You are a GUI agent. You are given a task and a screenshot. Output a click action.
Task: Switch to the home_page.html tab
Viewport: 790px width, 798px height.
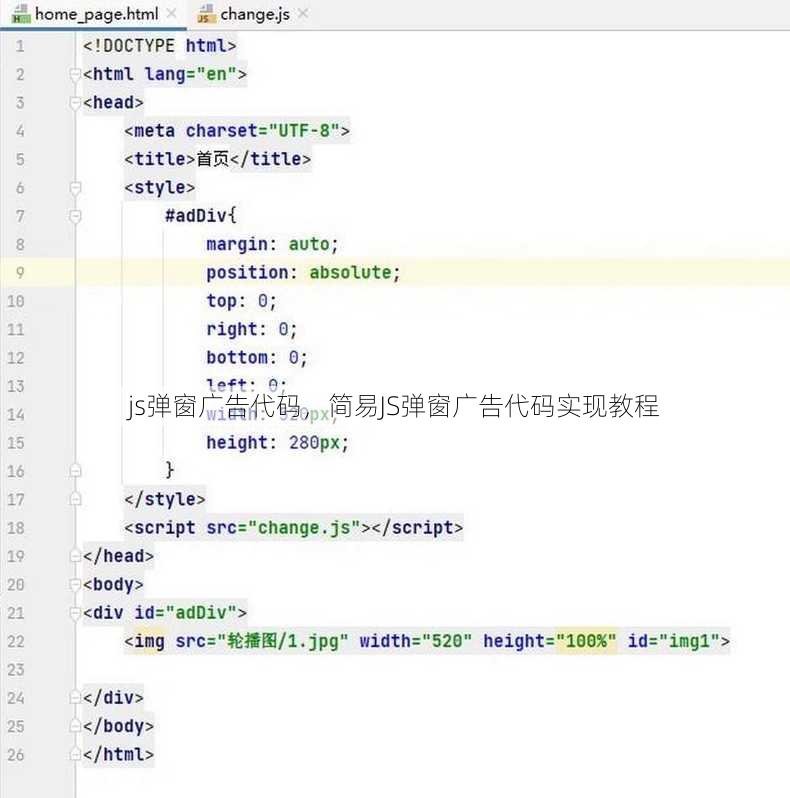pyautogui.click(x=94, y=14)
